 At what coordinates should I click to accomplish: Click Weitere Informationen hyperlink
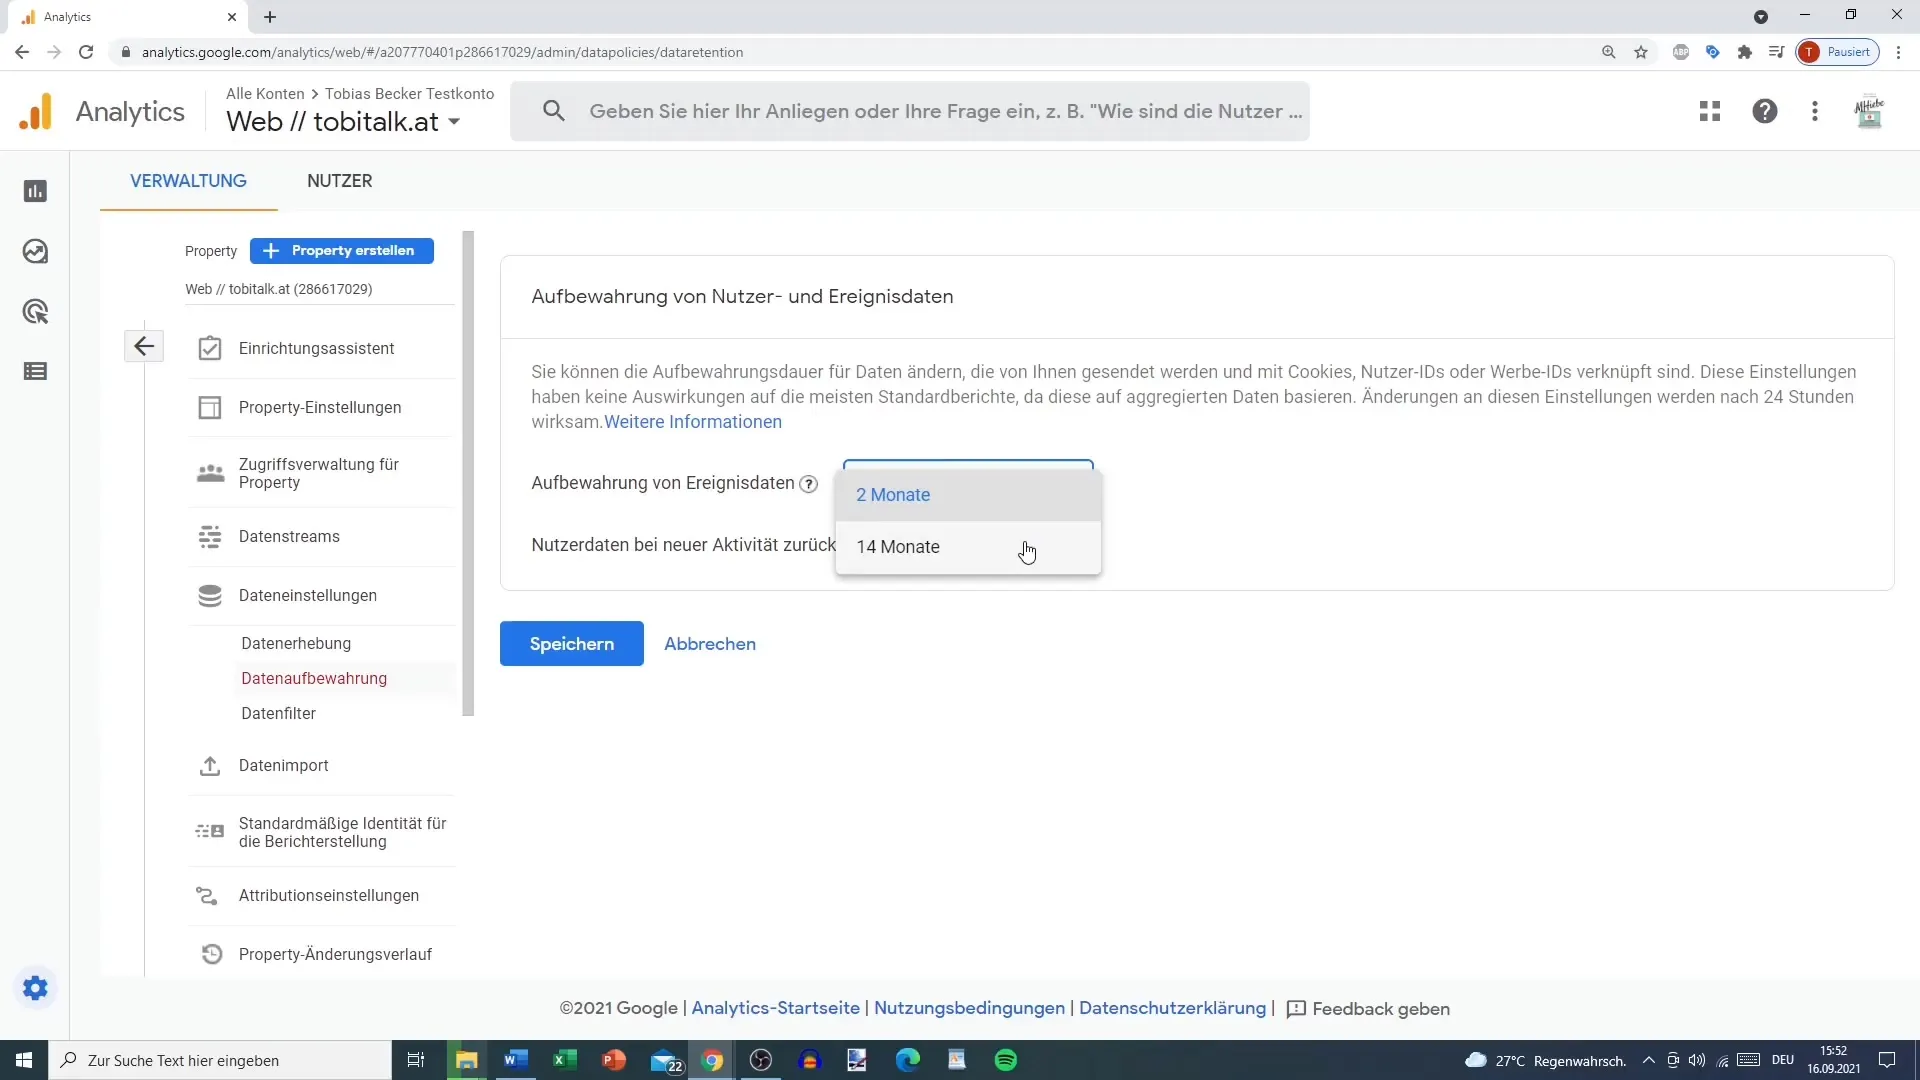[x=694, y=422]
